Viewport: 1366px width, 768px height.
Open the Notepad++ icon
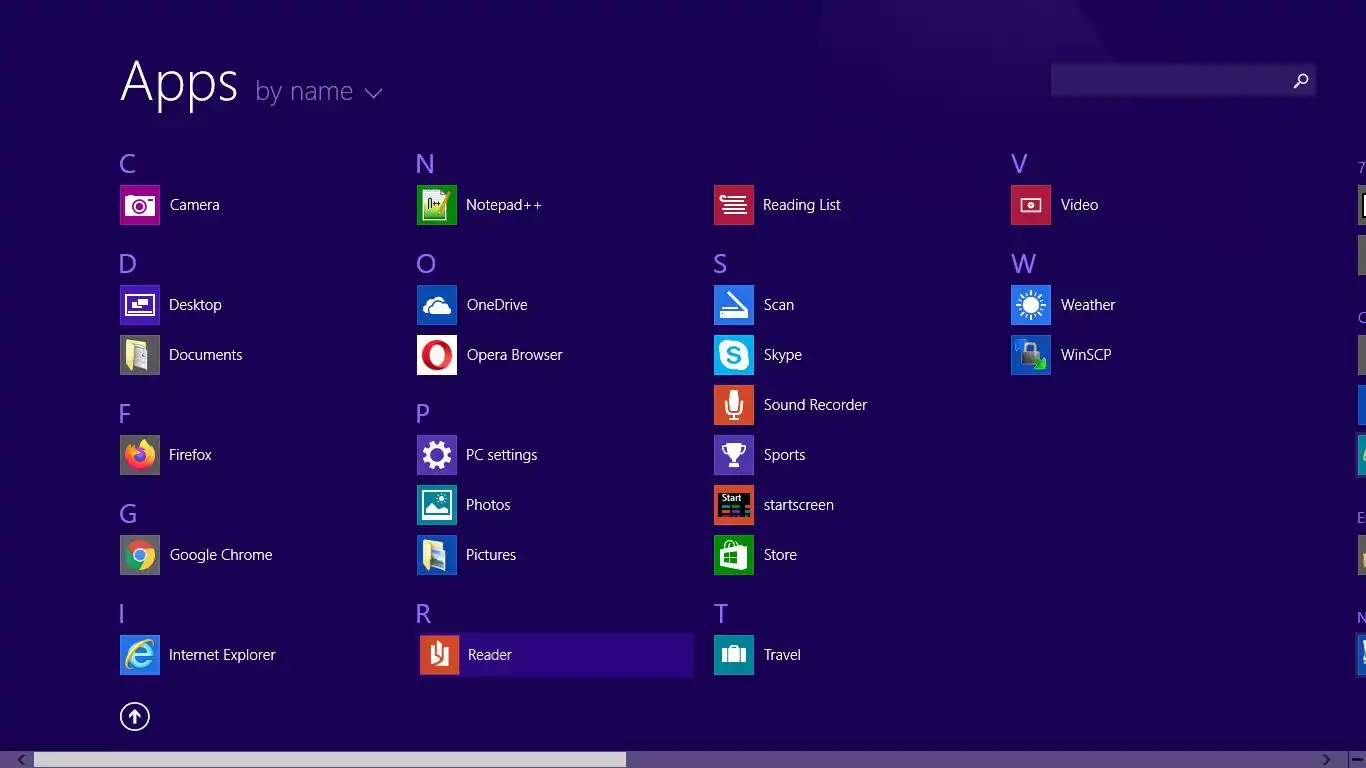[x=437, y=205]
